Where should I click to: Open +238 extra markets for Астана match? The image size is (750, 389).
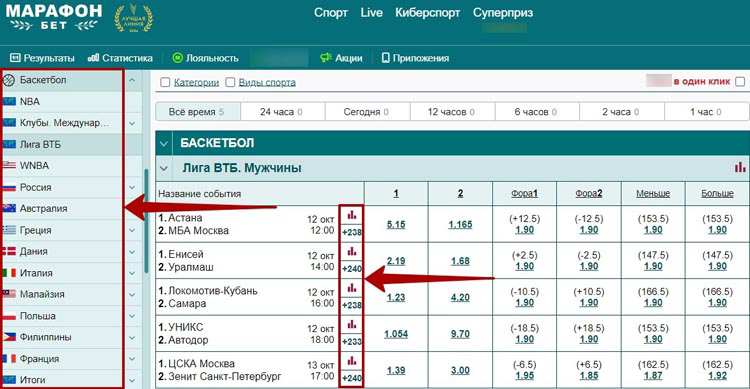click(x=352, y=233)
